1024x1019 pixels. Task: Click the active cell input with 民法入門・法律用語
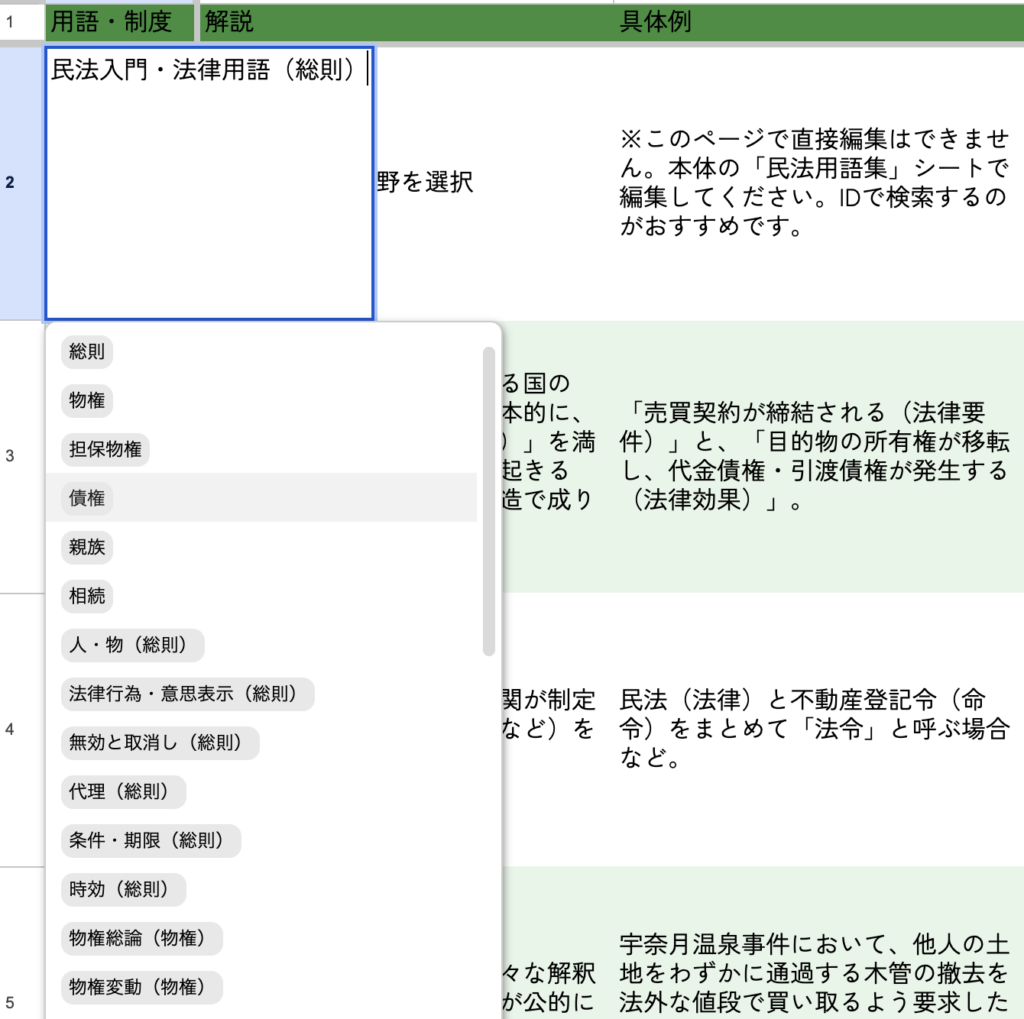click(209, 182)
